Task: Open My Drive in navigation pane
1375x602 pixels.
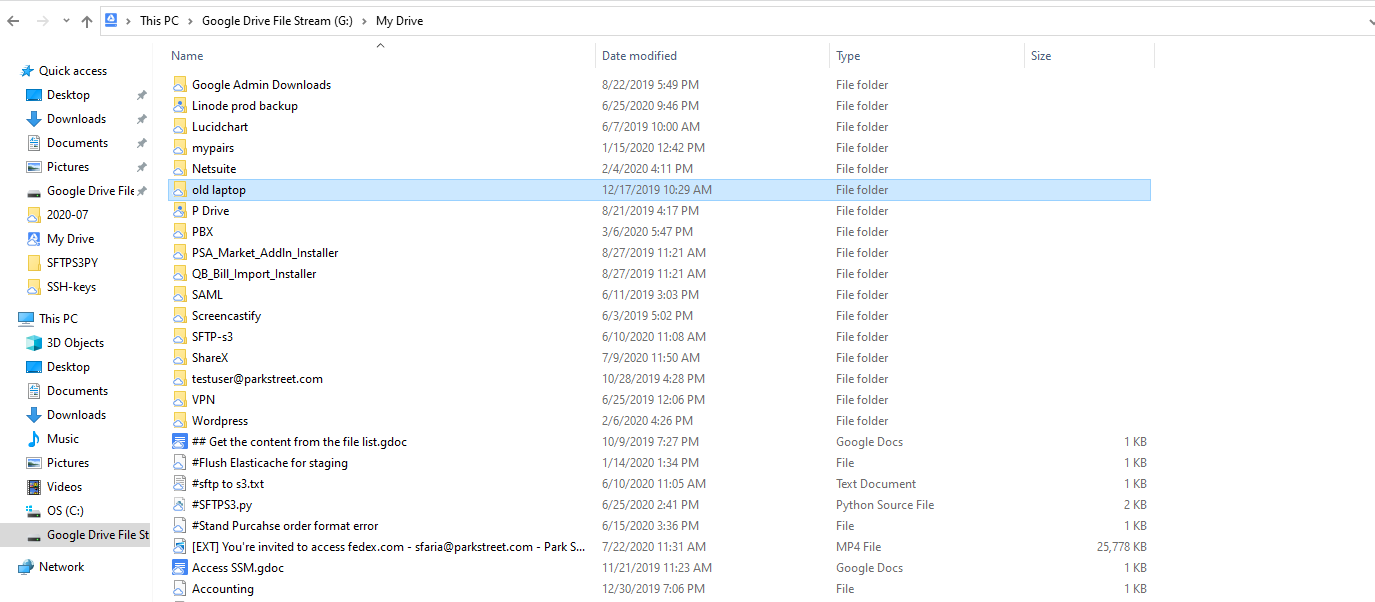Action: tap(70, 239)
